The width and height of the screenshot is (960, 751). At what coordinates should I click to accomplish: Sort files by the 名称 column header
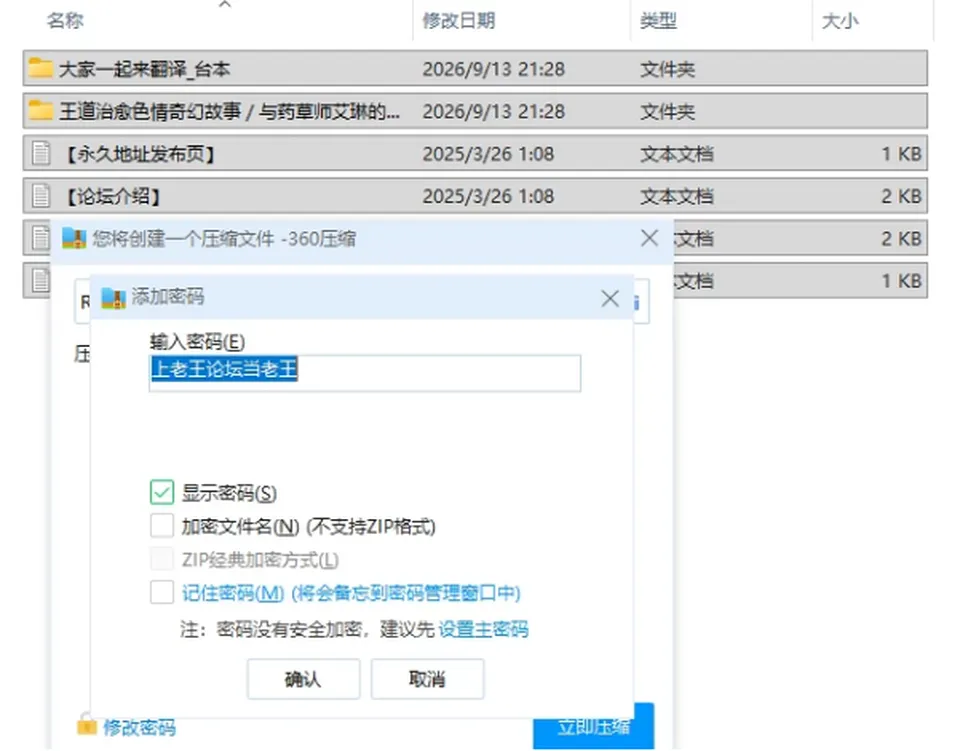point(65,20)
